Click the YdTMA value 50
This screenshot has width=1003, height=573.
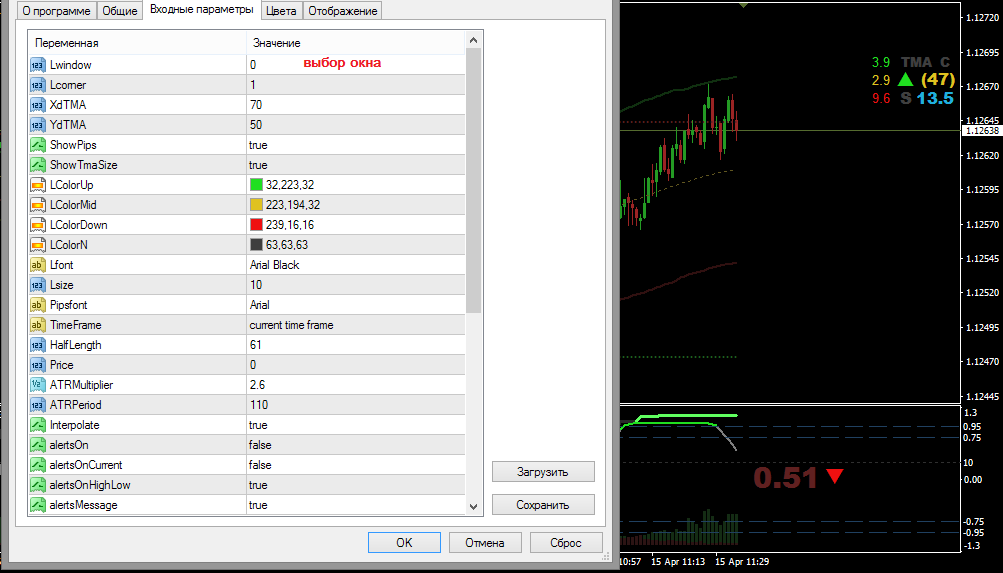[x=256, y=125]
